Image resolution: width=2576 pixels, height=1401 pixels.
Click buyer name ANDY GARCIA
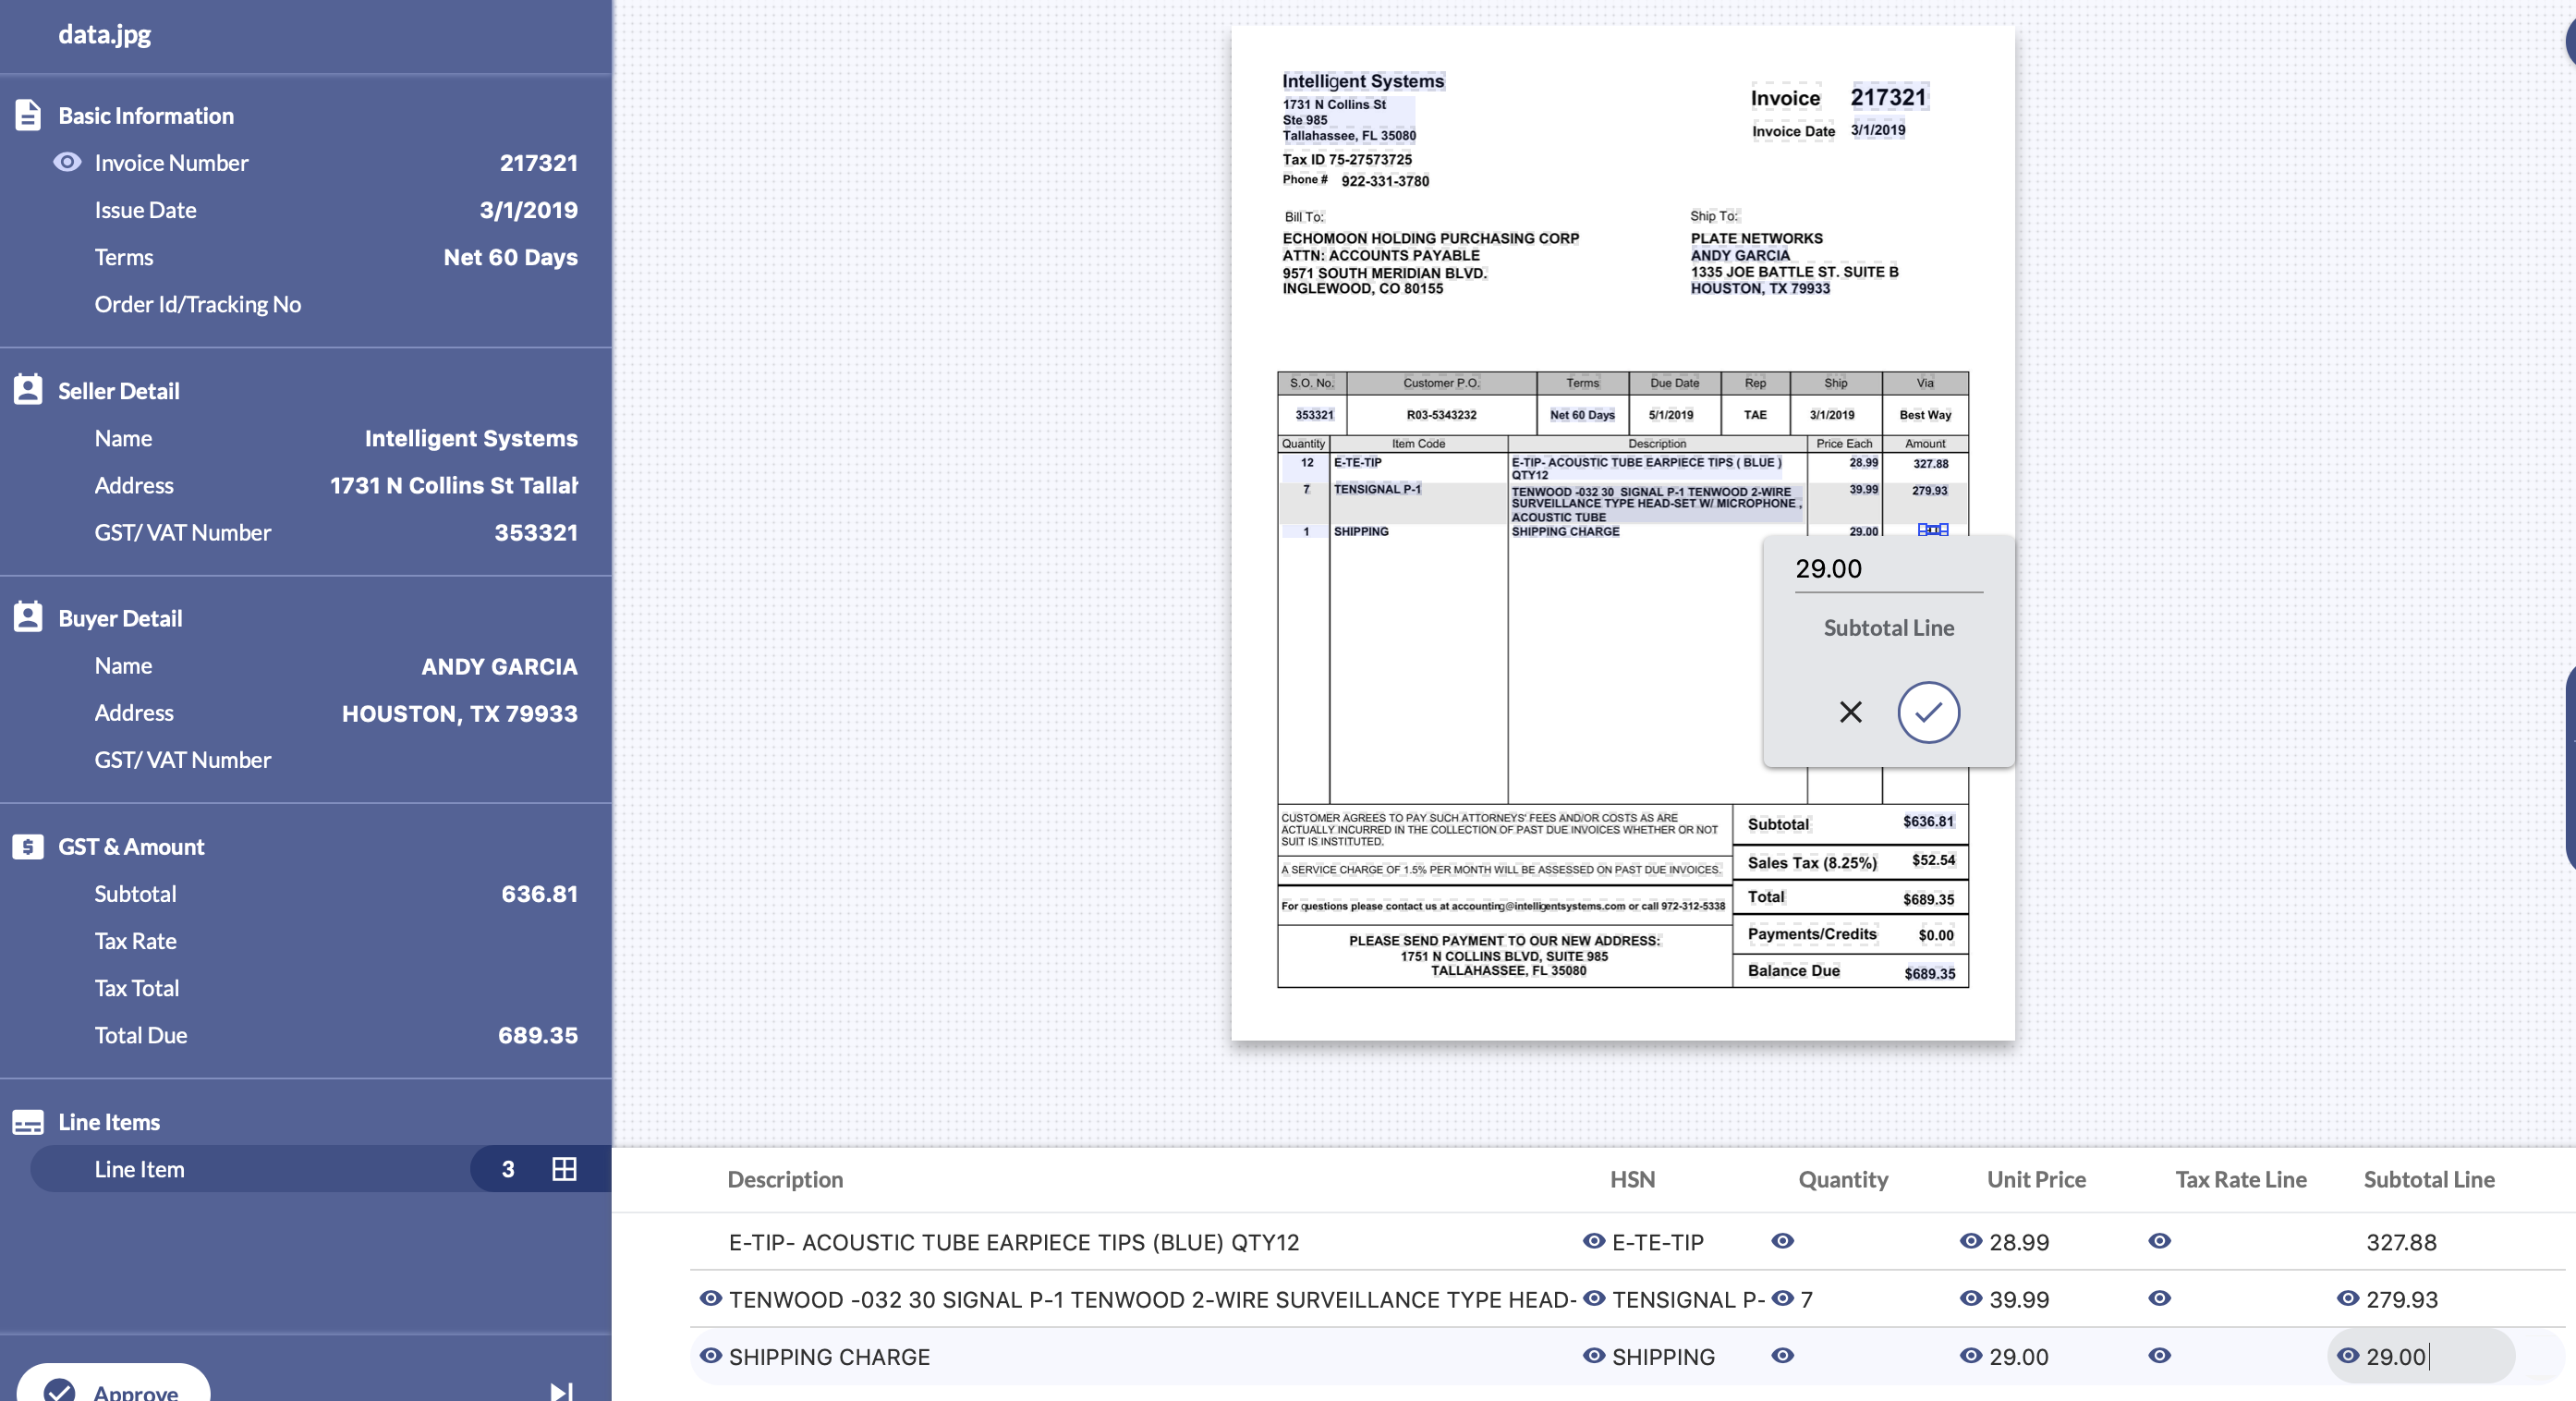499,666
